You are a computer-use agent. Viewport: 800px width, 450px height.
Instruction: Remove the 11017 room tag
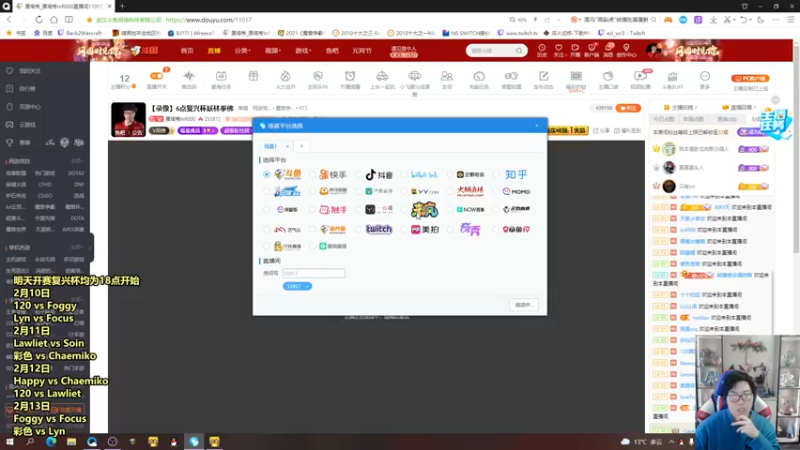(307, 286)
